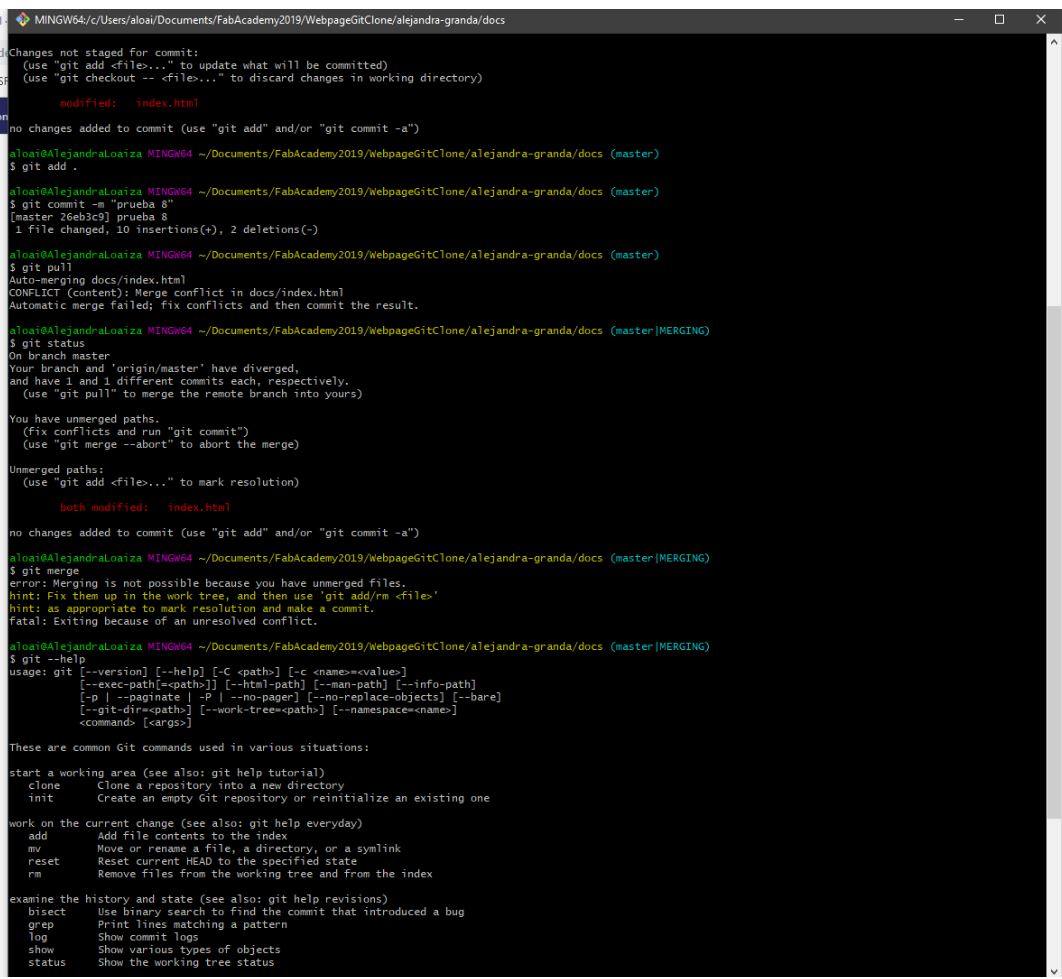Click the 'mv' command help row
The height and width of the screenshot is (979, 1062).
tap(214, 849)
